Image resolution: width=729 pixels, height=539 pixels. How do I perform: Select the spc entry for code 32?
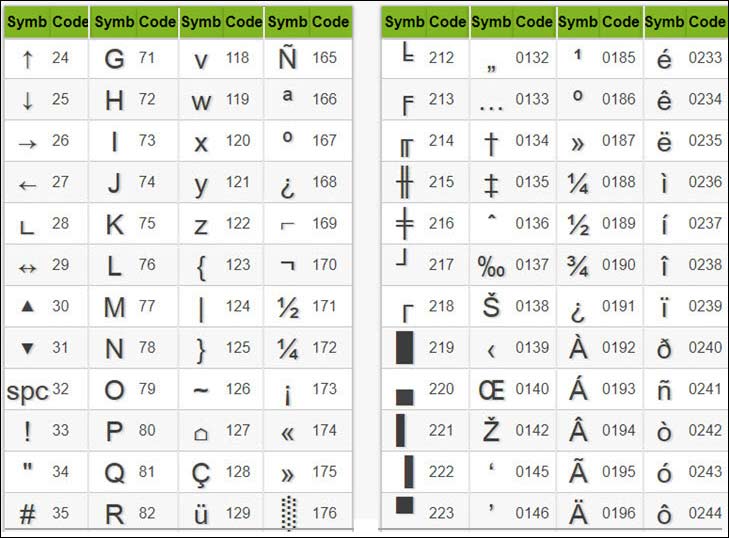(27, 392)
